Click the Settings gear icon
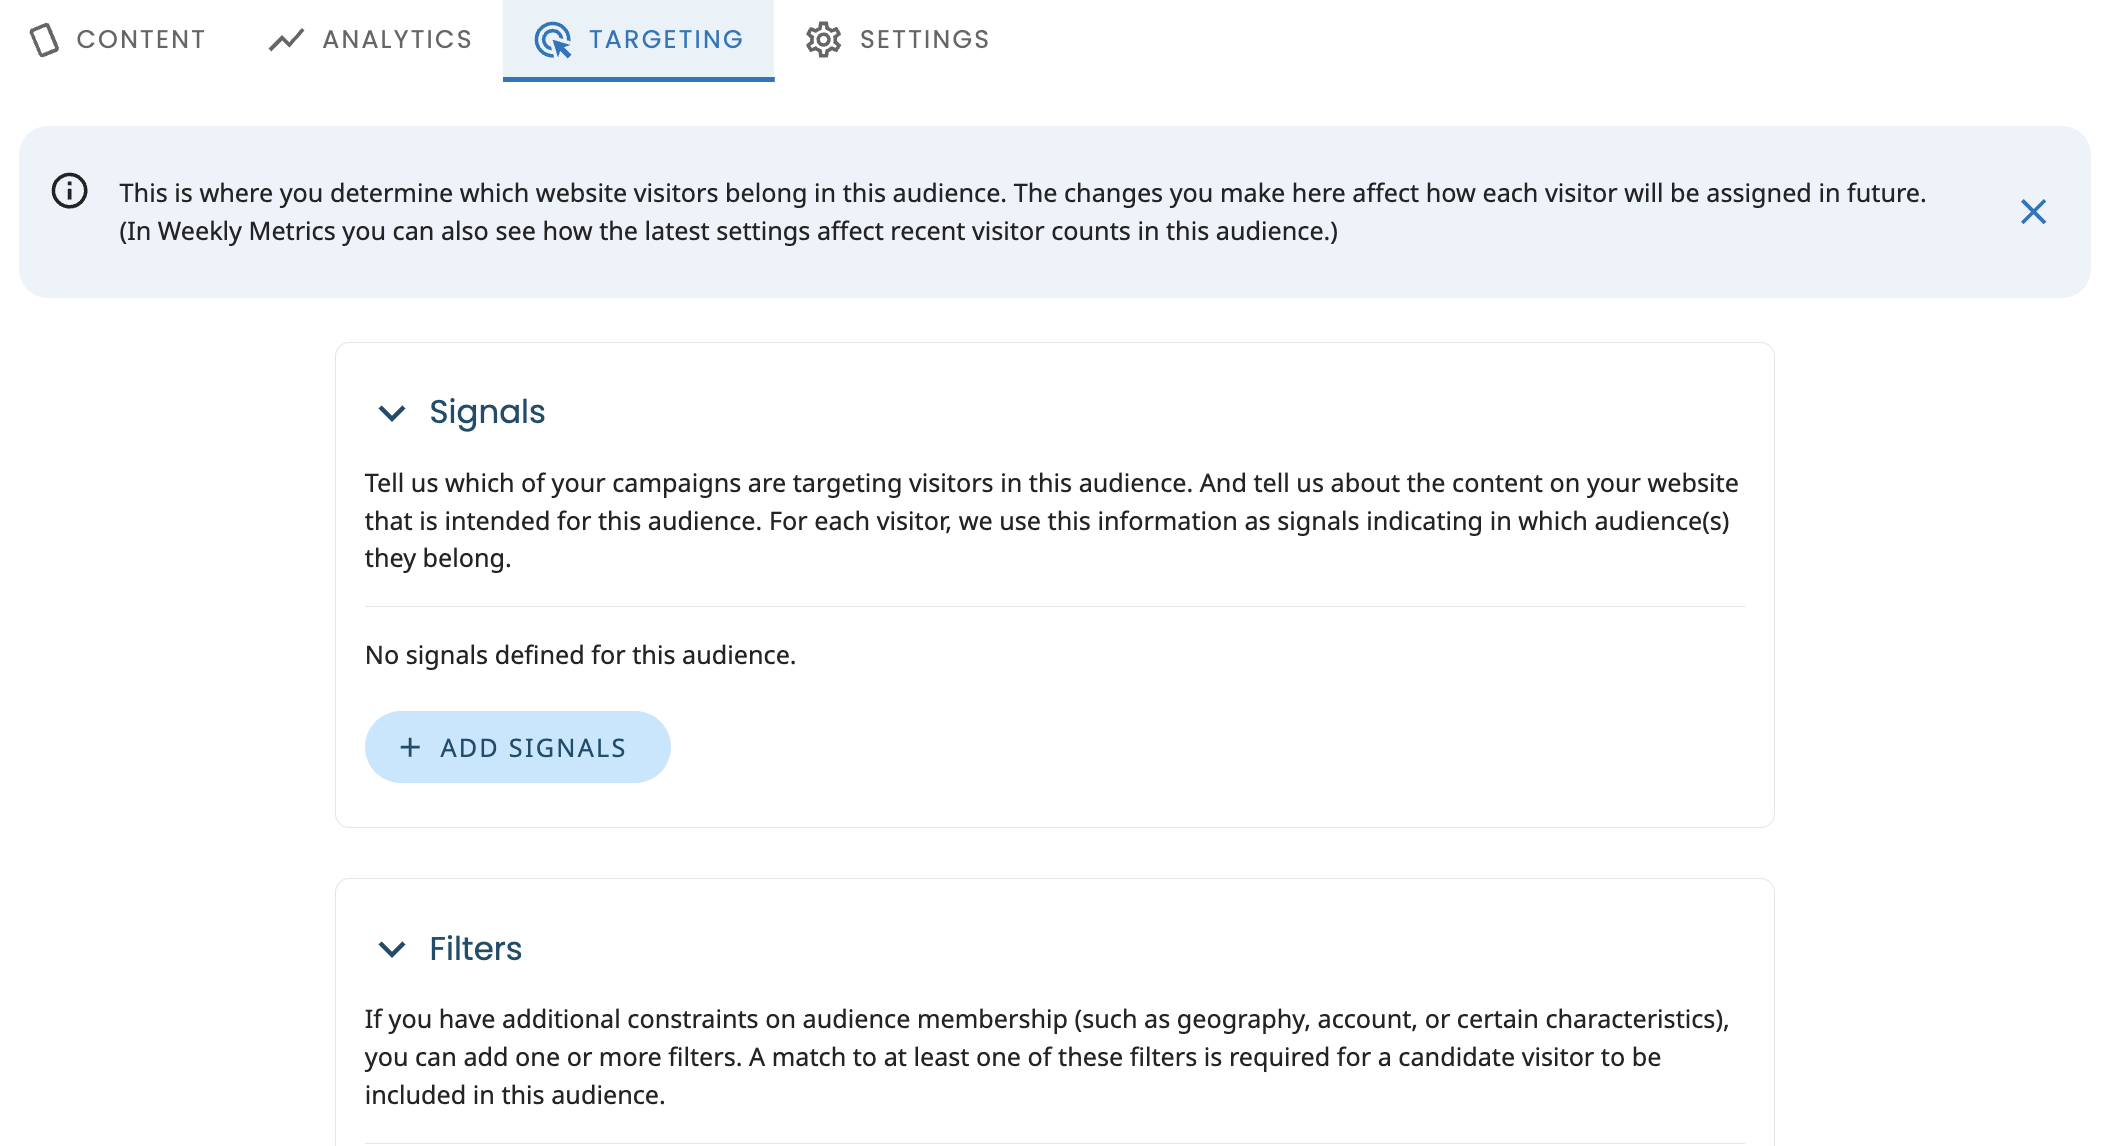Screen dimensions: 2108x1146 [x=824, y=40]
